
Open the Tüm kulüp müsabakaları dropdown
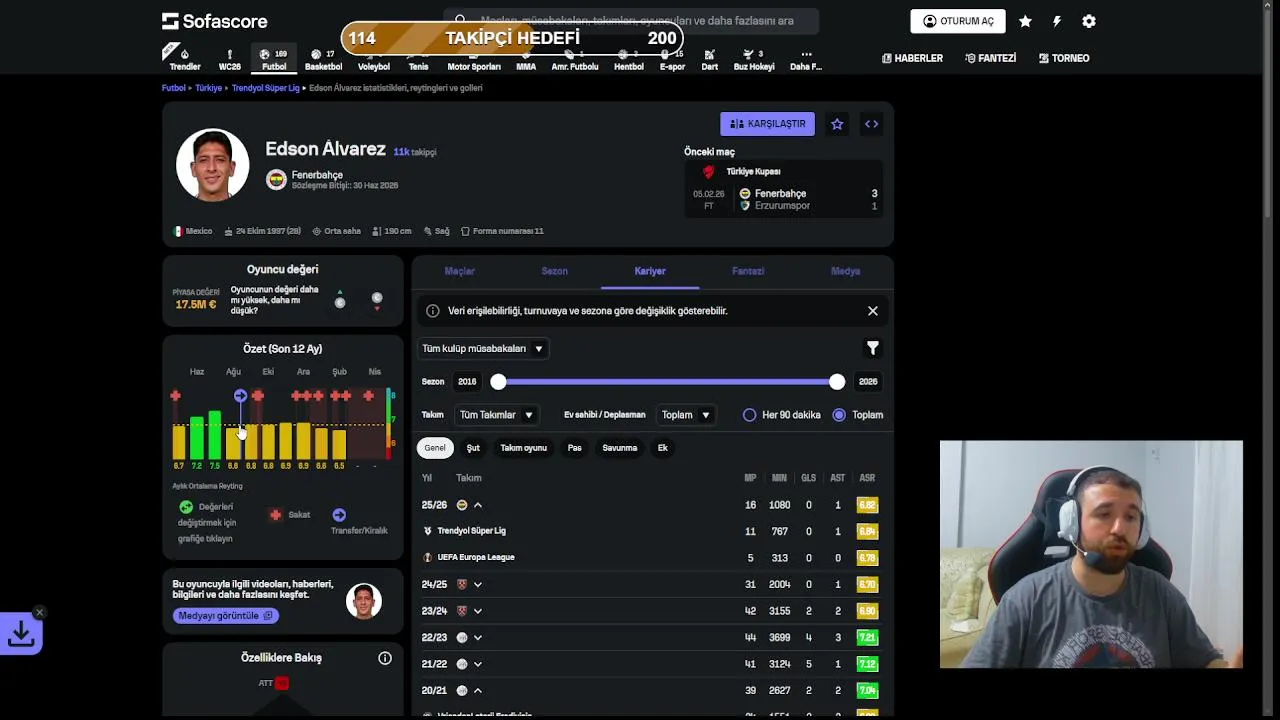click(483, 348)
